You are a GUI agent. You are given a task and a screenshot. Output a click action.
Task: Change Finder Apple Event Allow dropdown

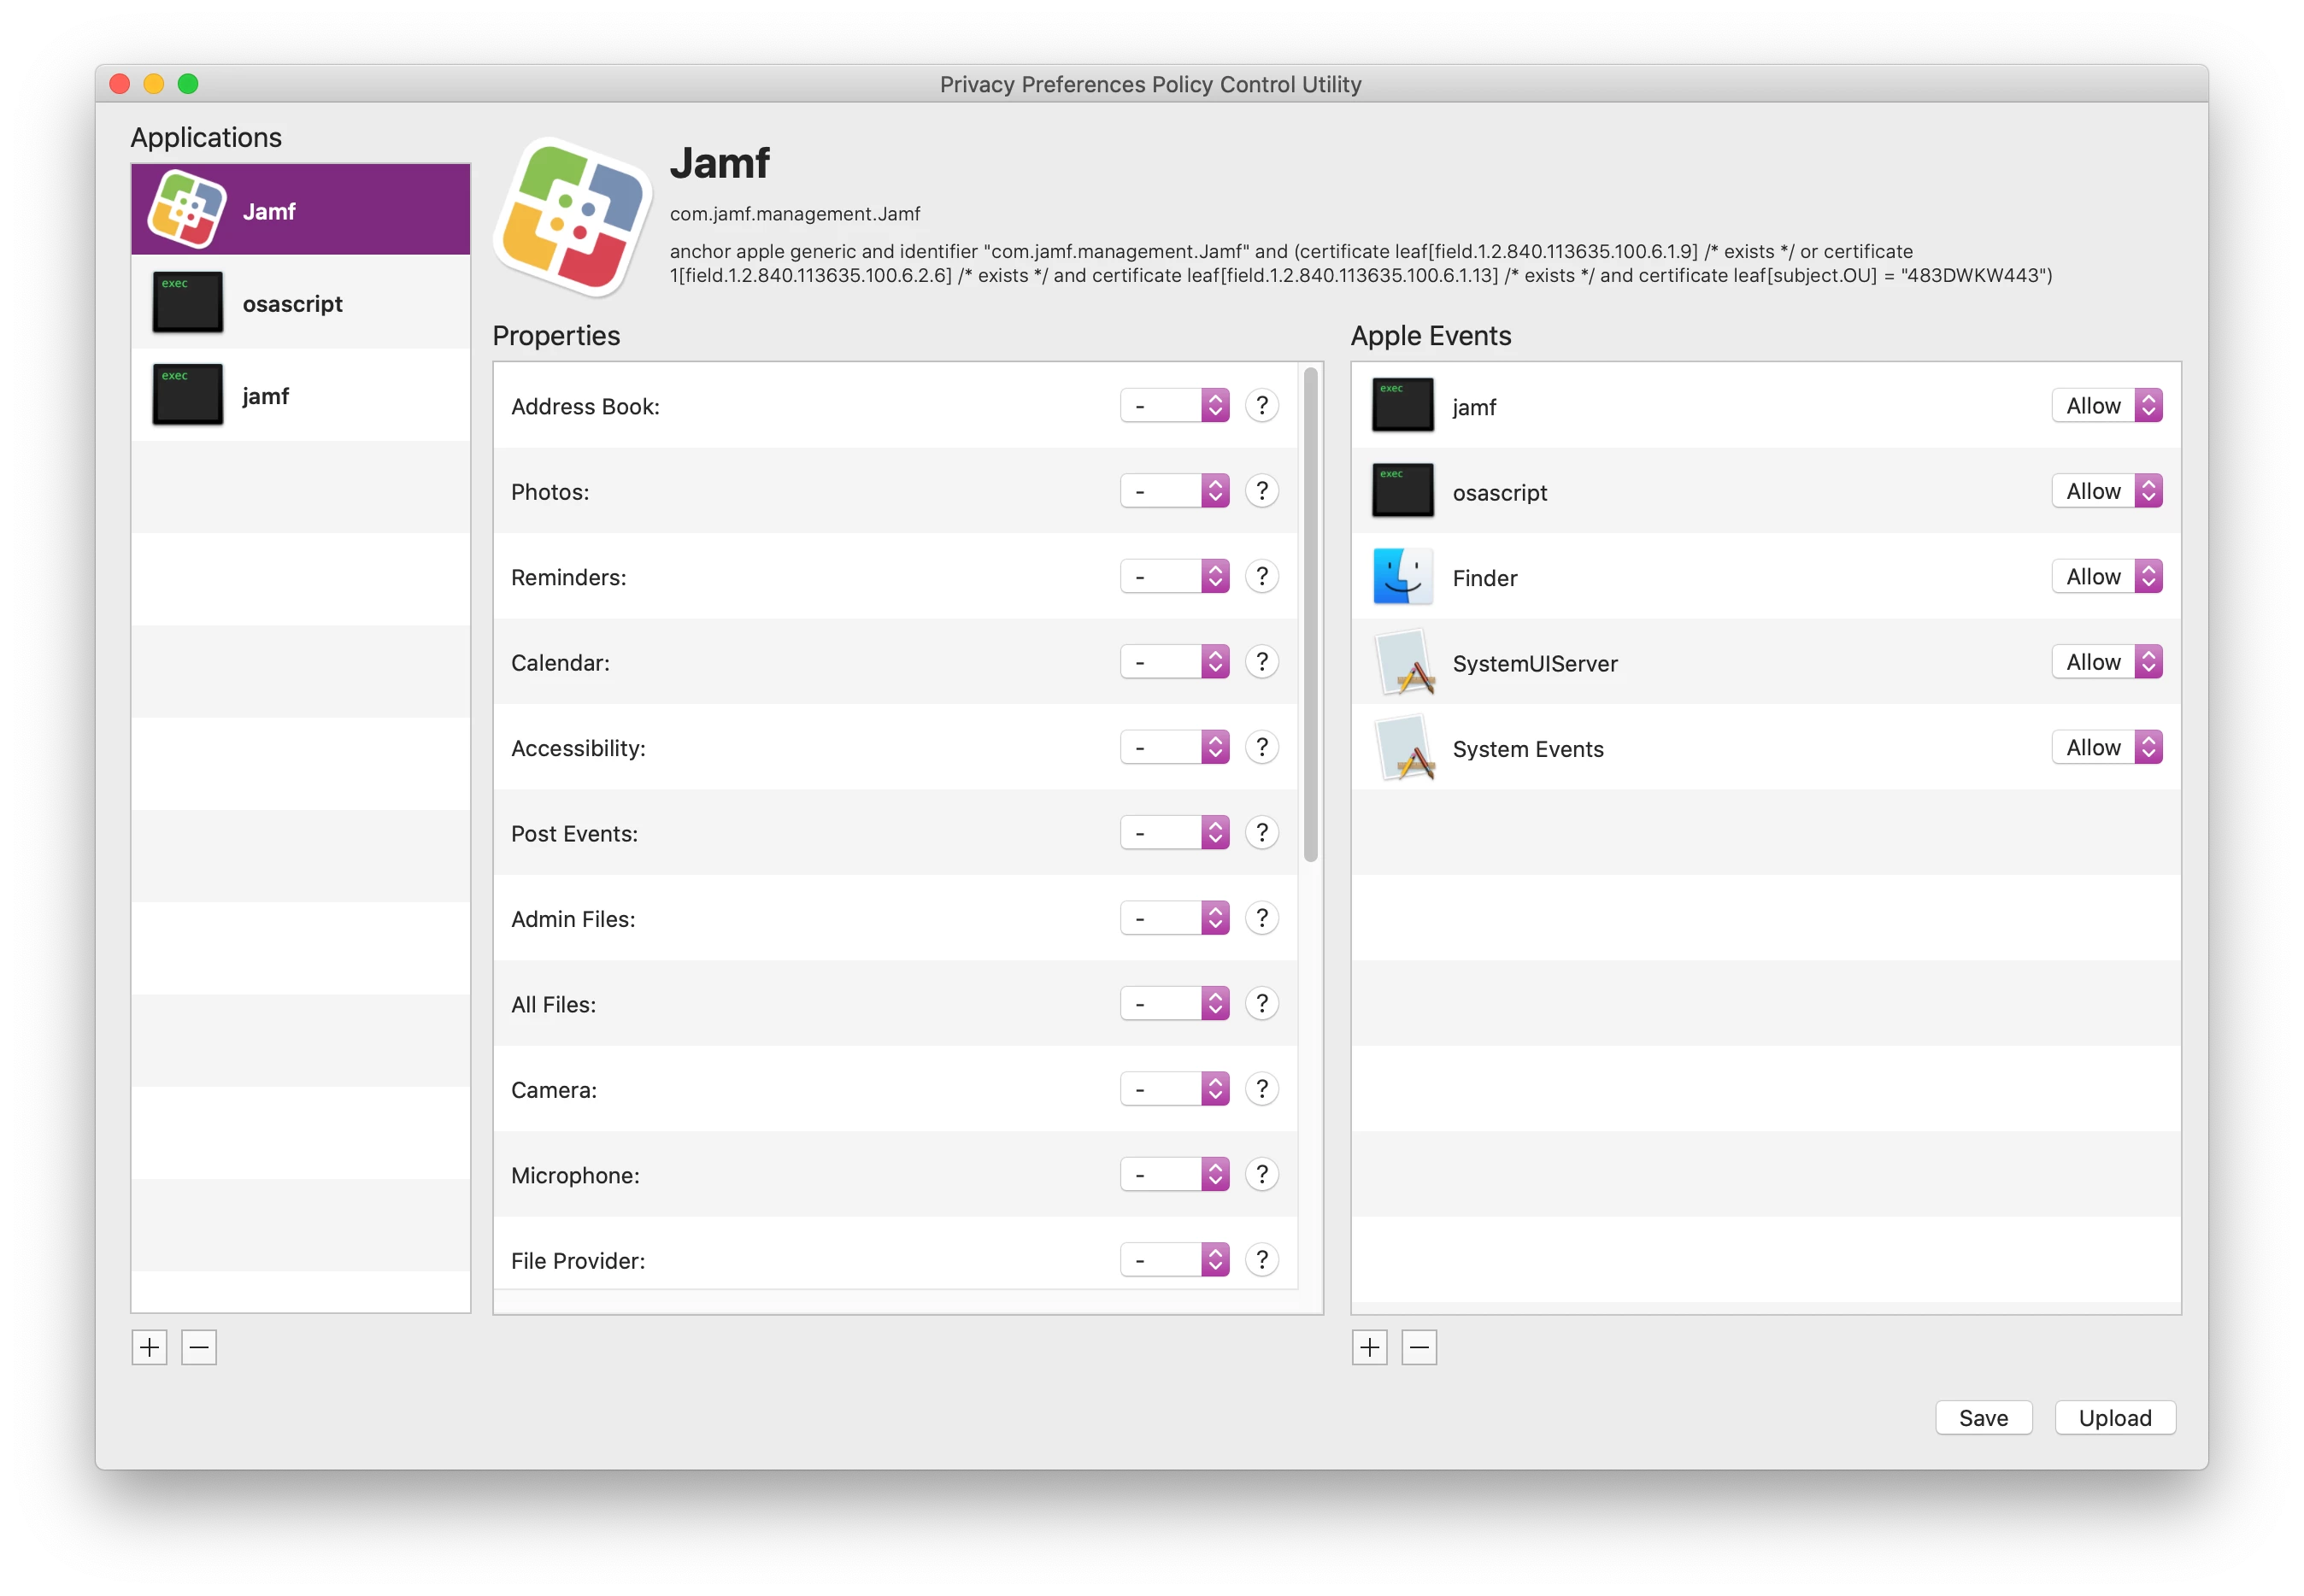click(2107, 577)
